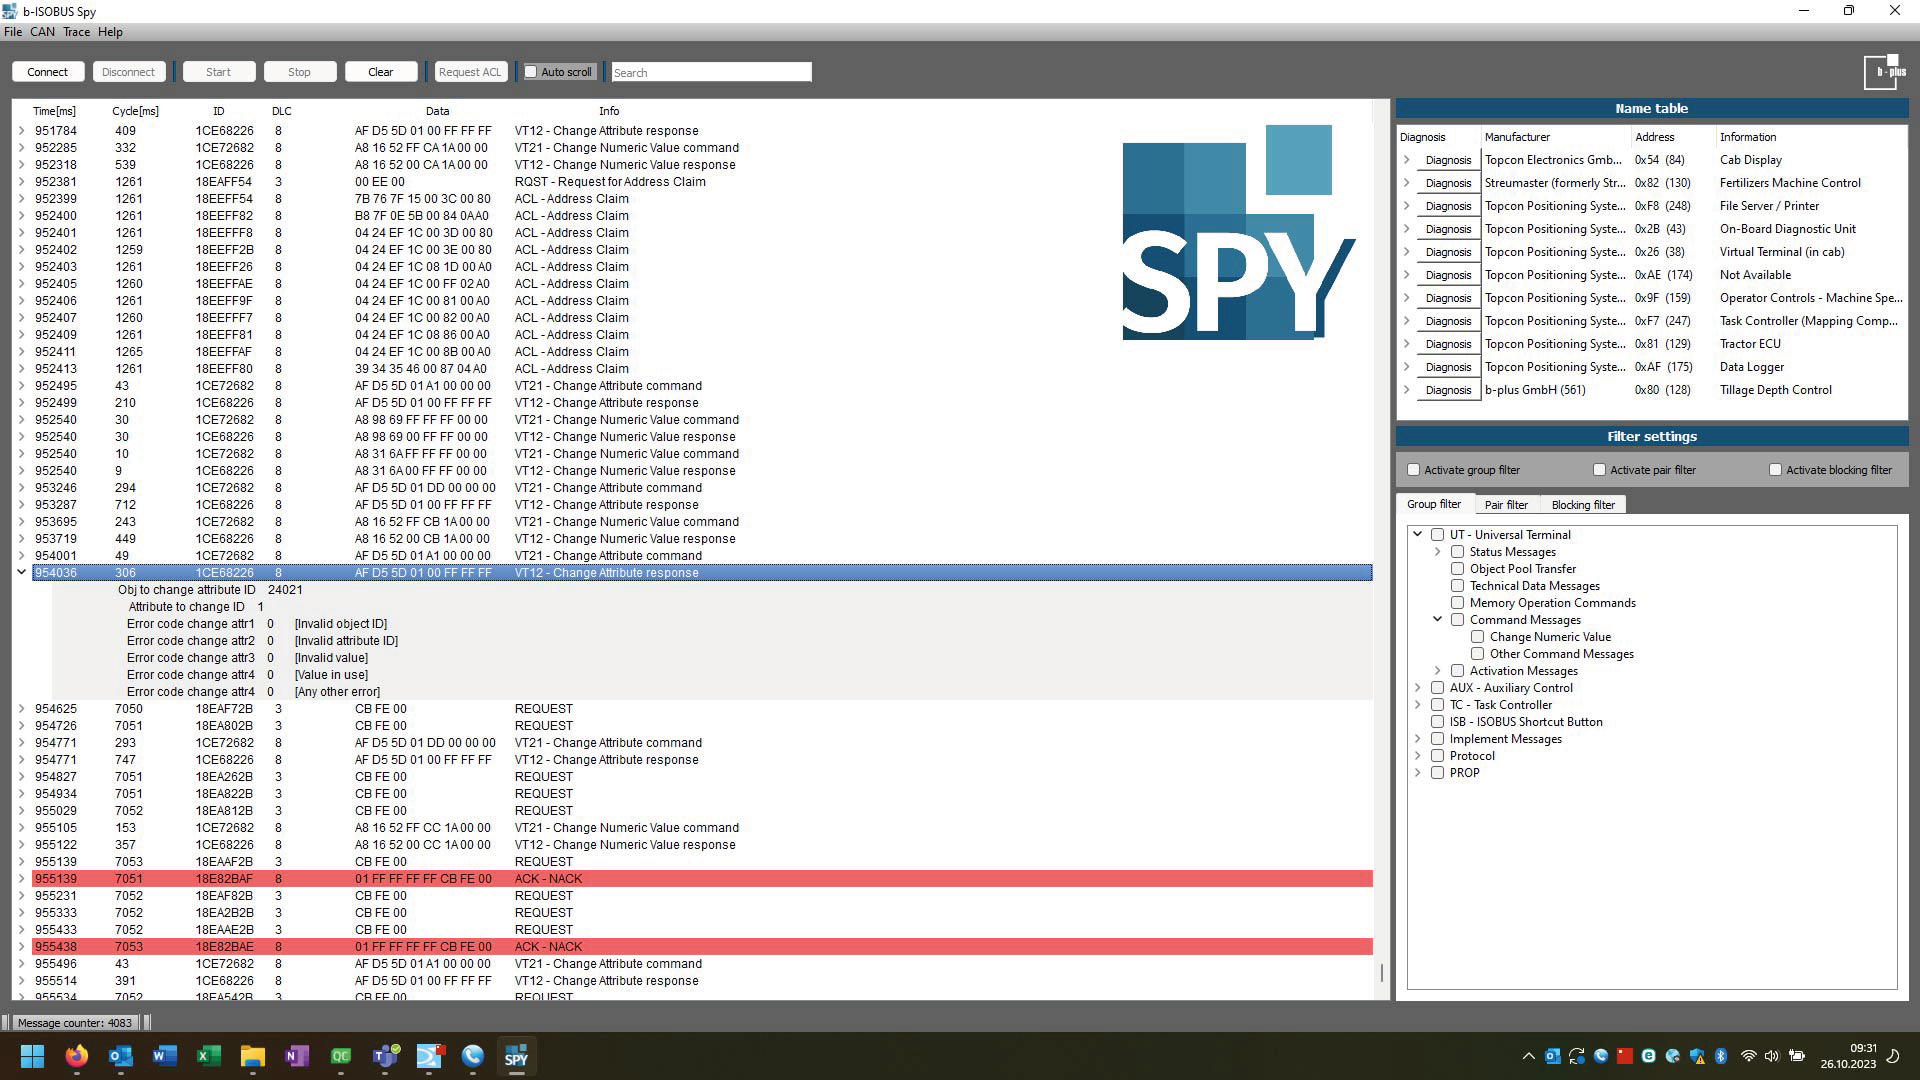Check UT - Universal Terminal filter box
1920x1080 pixels.
coord(1437,535)
